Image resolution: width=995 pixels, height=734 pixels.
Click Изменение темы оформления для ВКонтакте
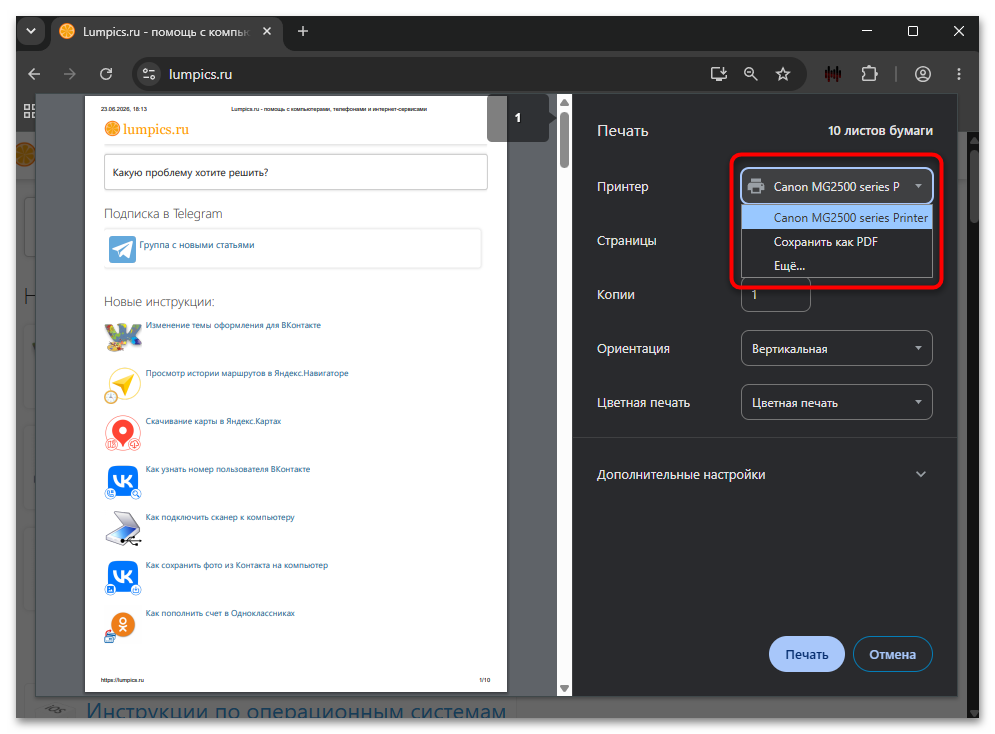point(233,325)
